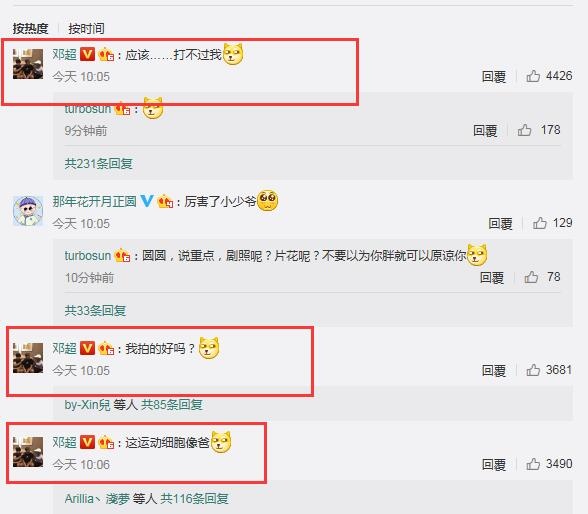Like the comment with 4426 likes

tap(533, 76)
